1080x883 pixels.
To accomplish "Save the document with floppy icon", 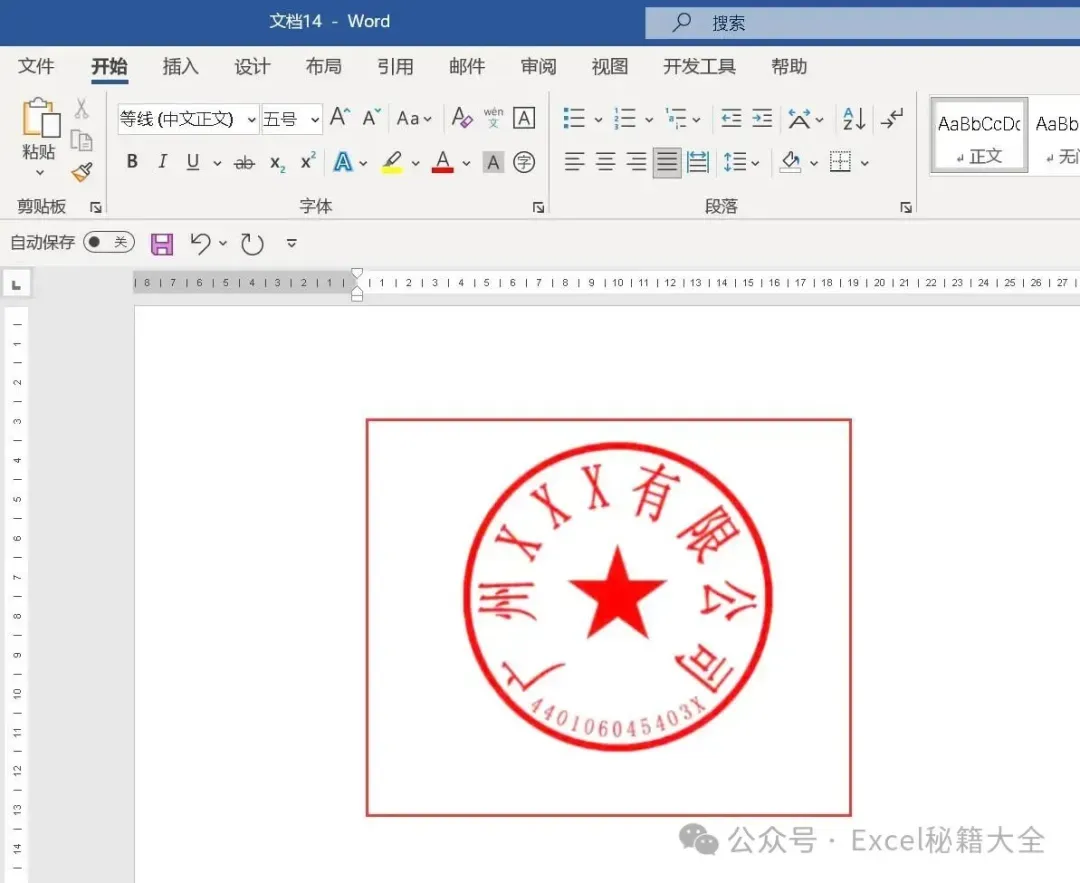I will point(162,244).
